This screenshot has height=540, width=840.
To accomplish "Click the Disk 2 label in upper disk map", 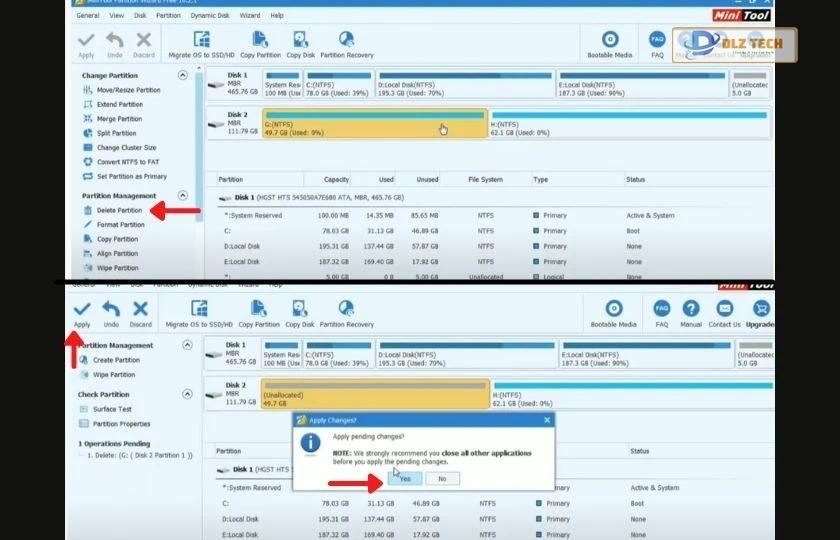I will [237, 115].
